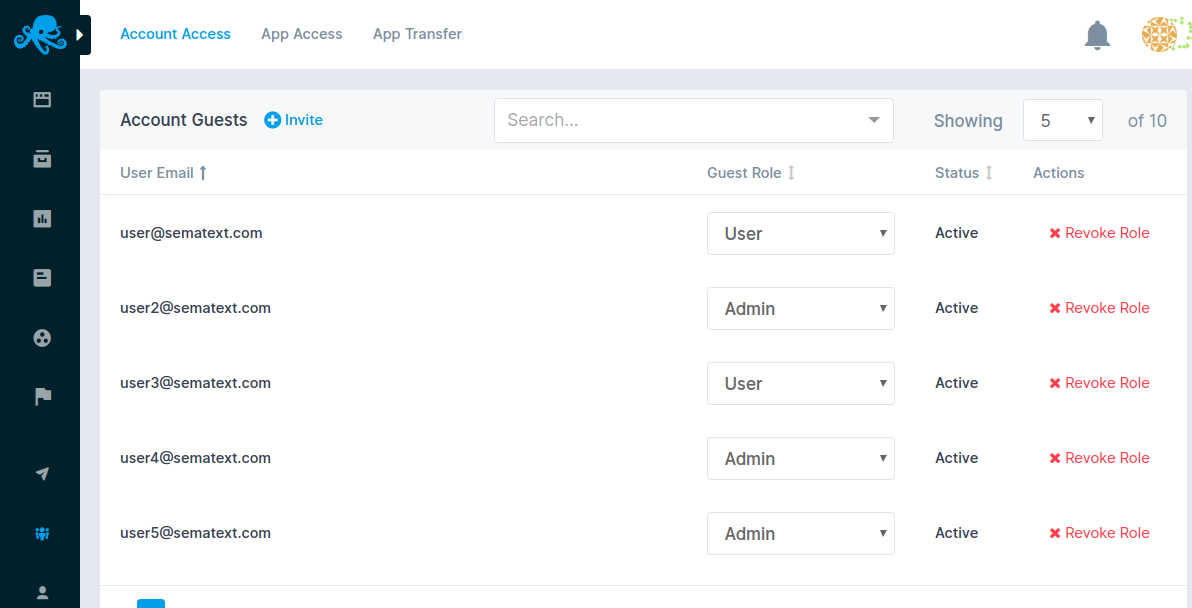Click the Actions column header

click(x=1059, y=173)
